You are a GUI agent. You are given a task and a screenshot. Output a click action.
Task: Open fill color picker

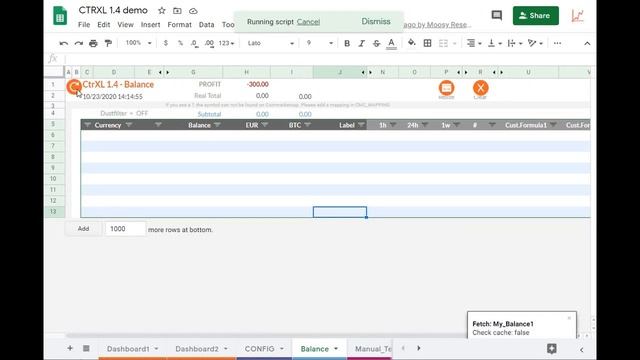412,43
